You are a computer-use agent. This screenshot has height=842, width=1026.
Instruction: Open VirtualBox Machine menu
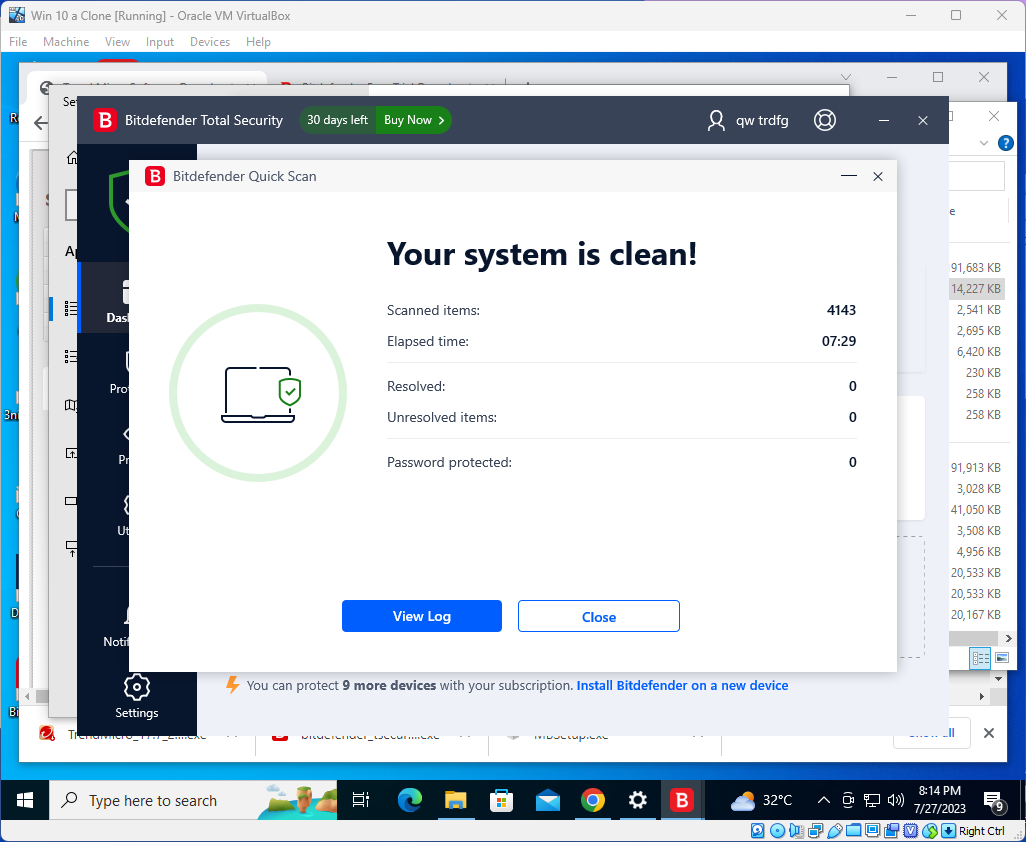point(66,42)
